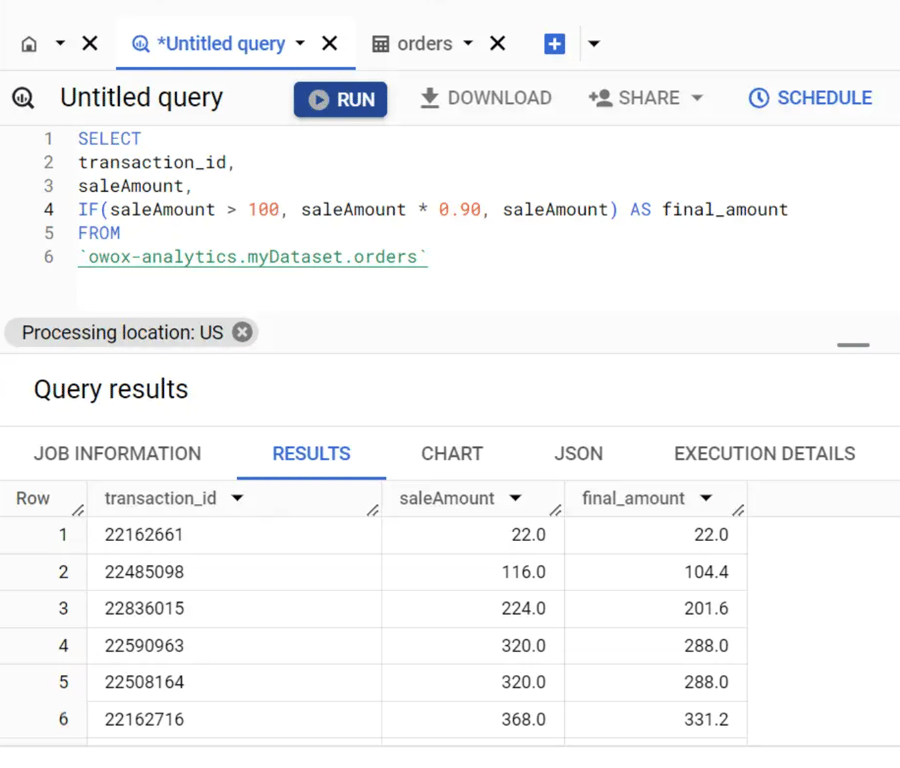Click the Schedule clock icon
Viewport: 900px width, 768px height.
[759, 98]
